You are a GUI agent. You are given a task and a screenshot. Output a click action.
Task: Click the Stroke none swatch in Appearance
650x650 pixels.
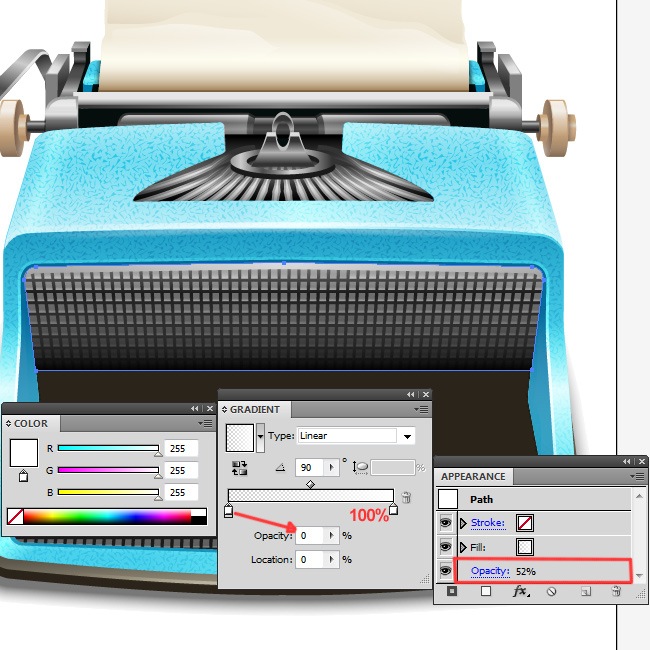point(525,523)
